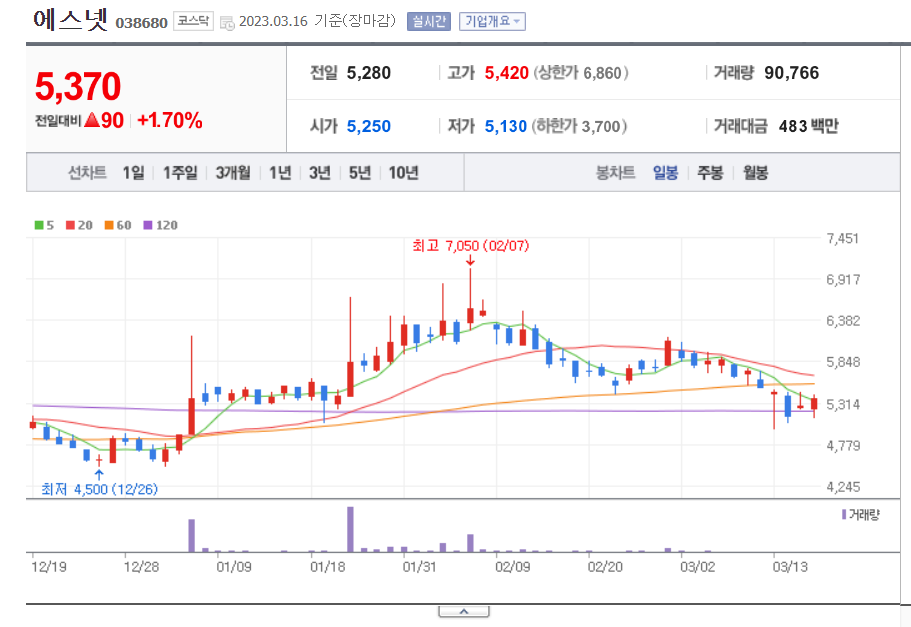The width and height of the screenshot is (911, 627).
Task: Select the 1년 line chart tab
Action: [280, 173]
